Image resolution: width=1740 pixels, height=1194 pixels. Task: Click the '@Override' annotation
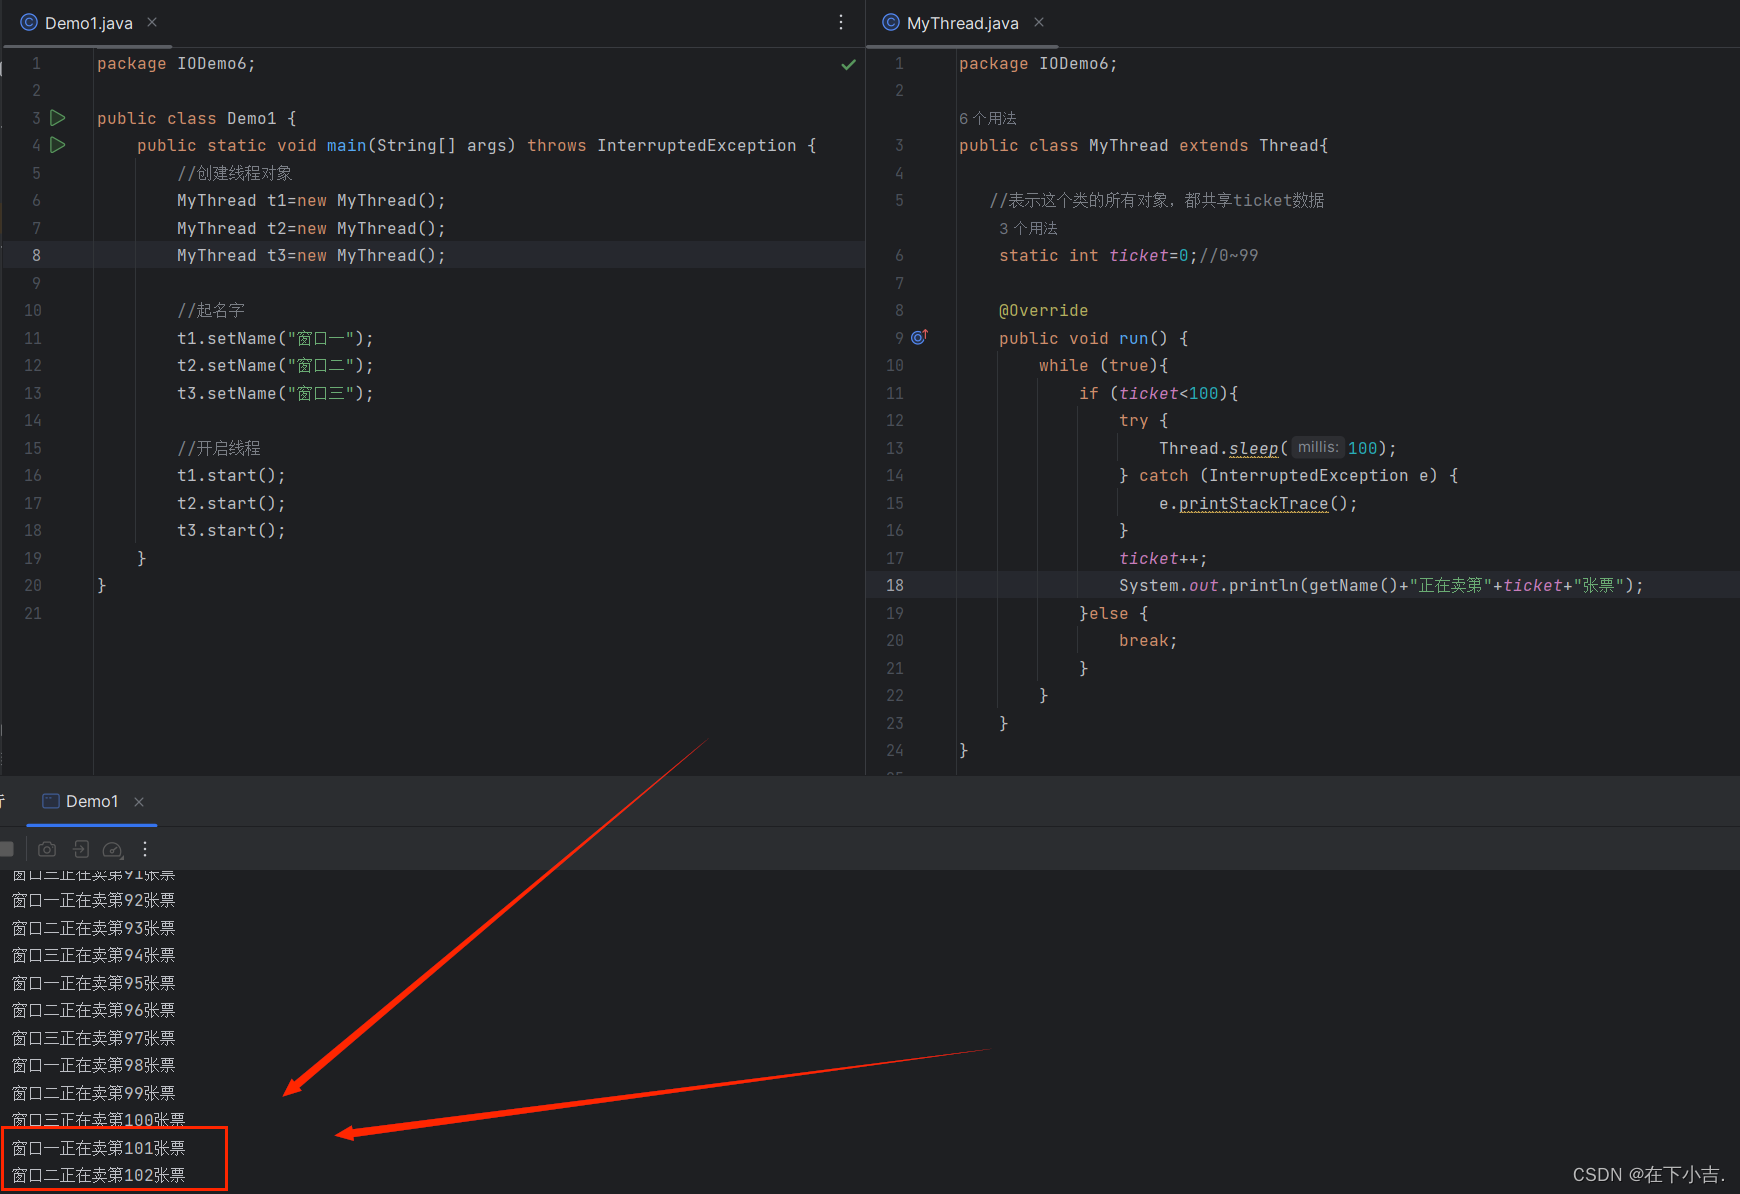1043,310
